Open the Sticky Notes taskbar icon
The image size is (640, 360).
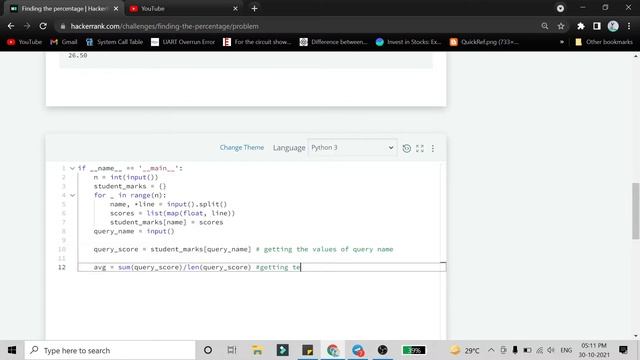[307, 350]
